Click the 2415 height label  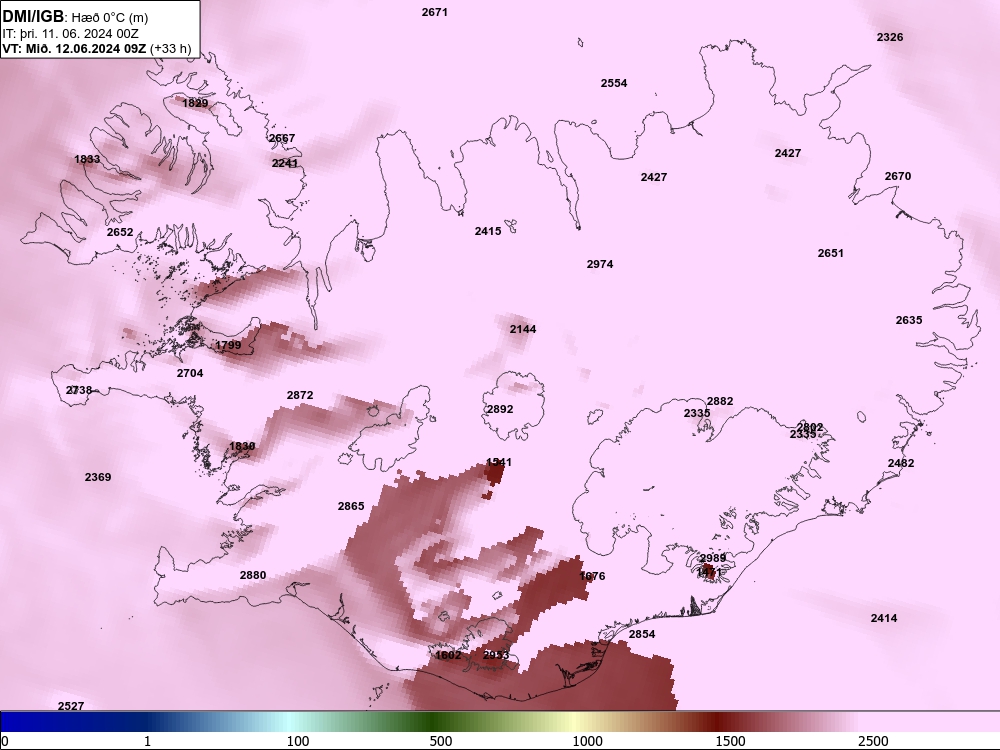click(x=488, y=232)
